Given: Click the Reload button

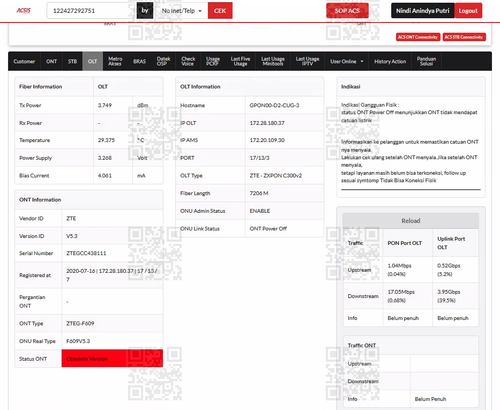Looking at the screenshot, I should [411, 221].
